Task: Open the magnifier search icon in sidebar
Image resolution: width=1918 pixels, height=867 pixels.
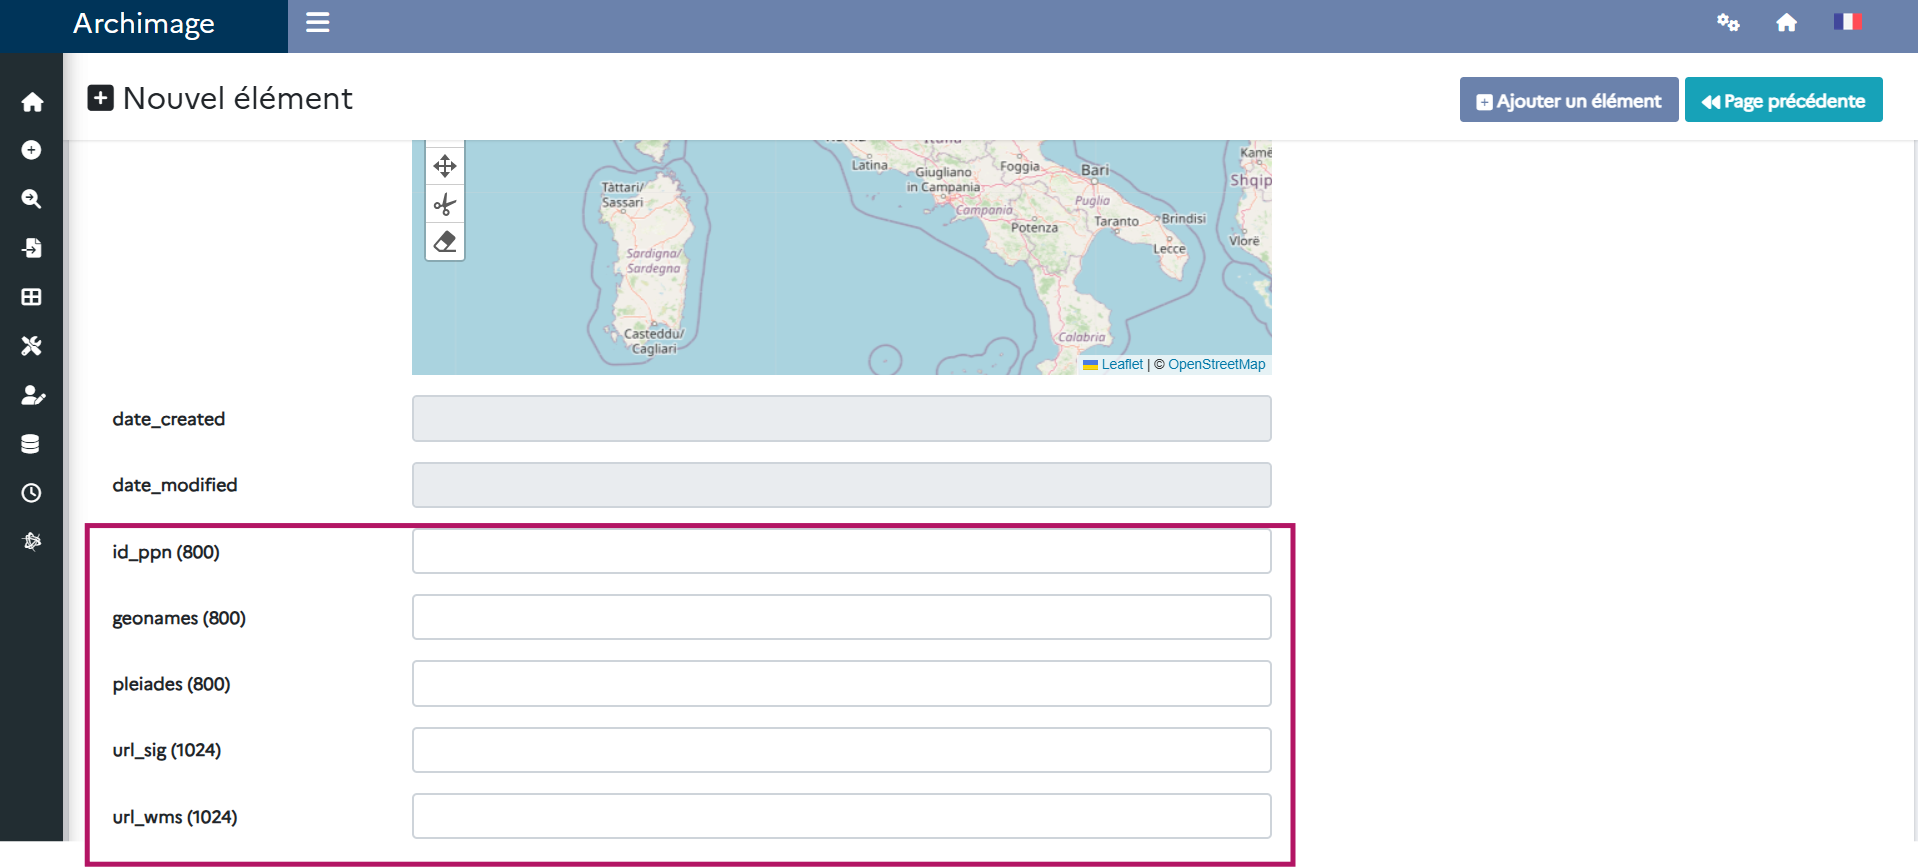Action: 32,199
